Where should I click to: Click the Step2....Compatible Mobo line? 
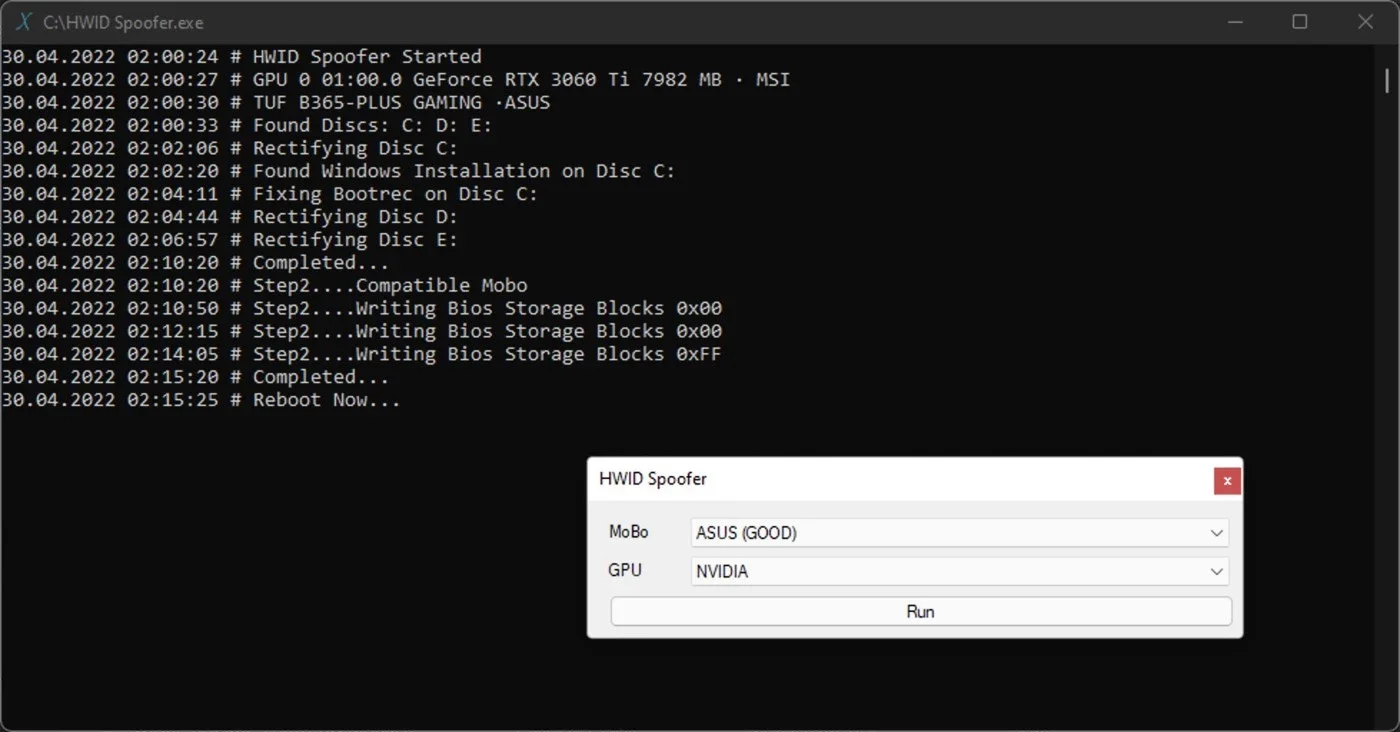(x=264, y=286)
